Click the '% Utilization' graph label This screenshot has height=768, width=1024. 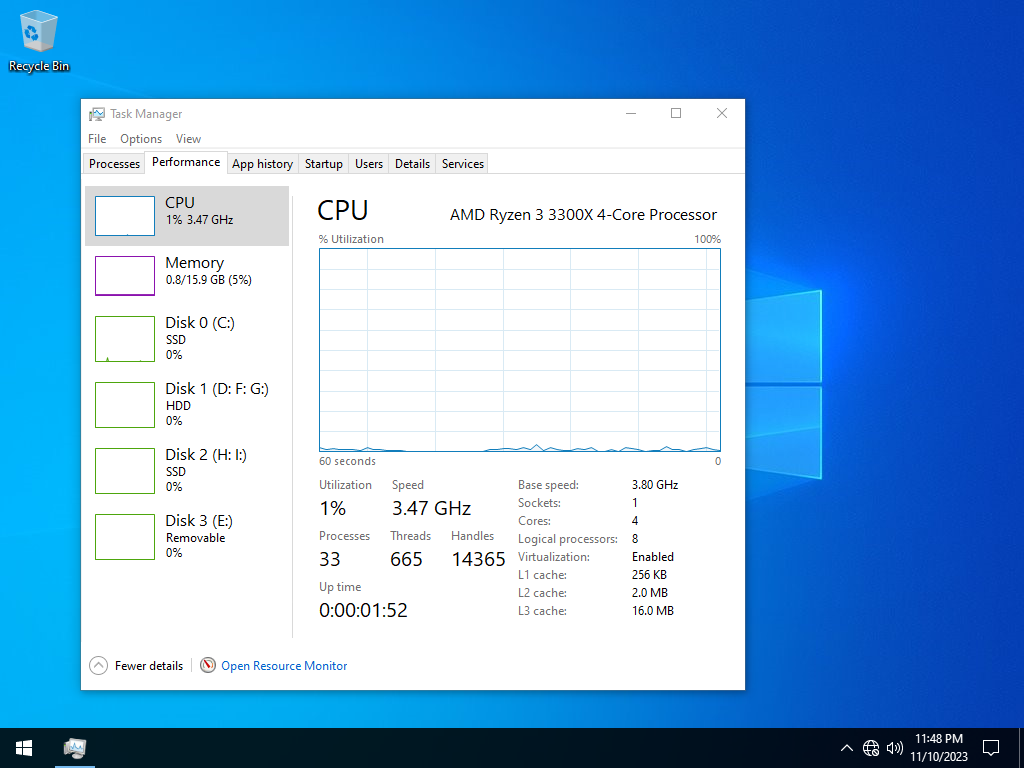[351, 239]
